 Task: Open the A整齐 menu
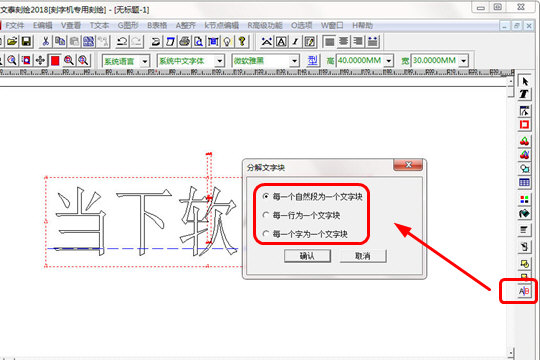click(185, 25)
